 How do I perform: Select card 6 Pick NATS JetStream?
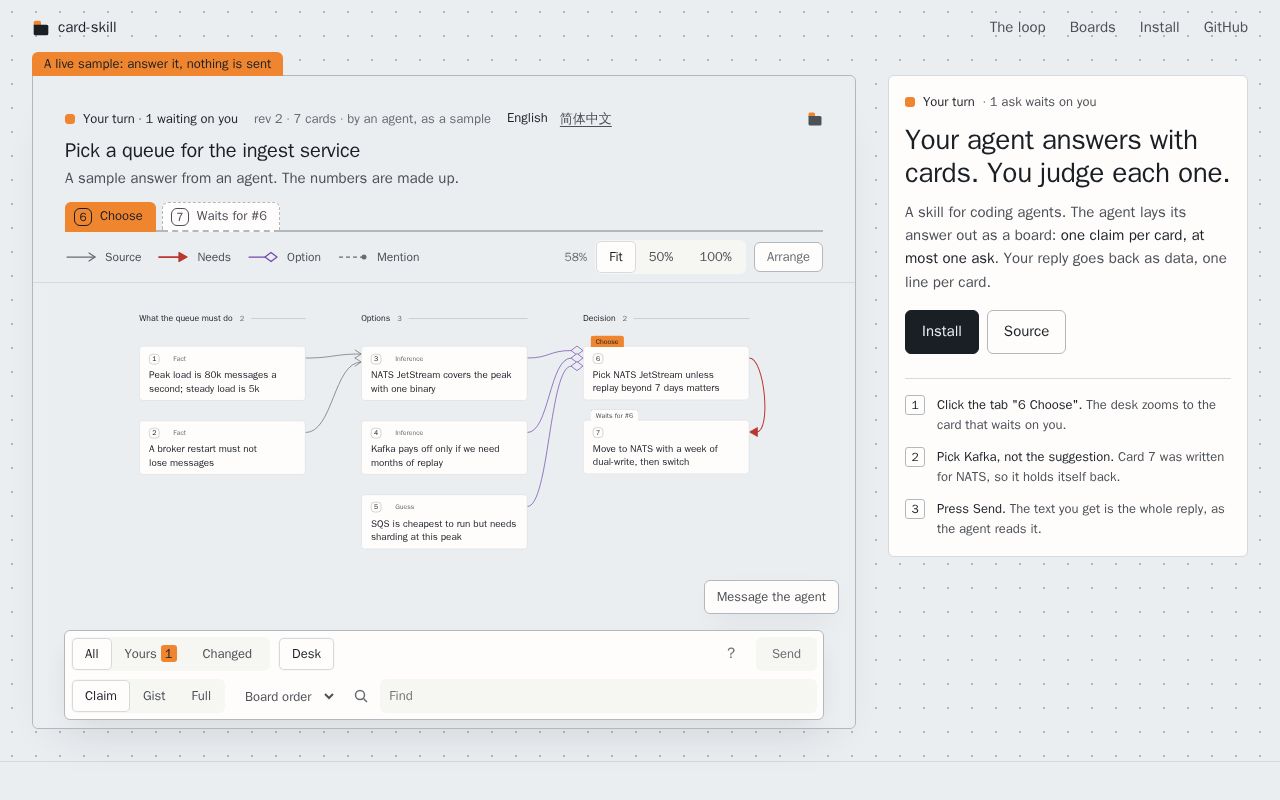666,373
